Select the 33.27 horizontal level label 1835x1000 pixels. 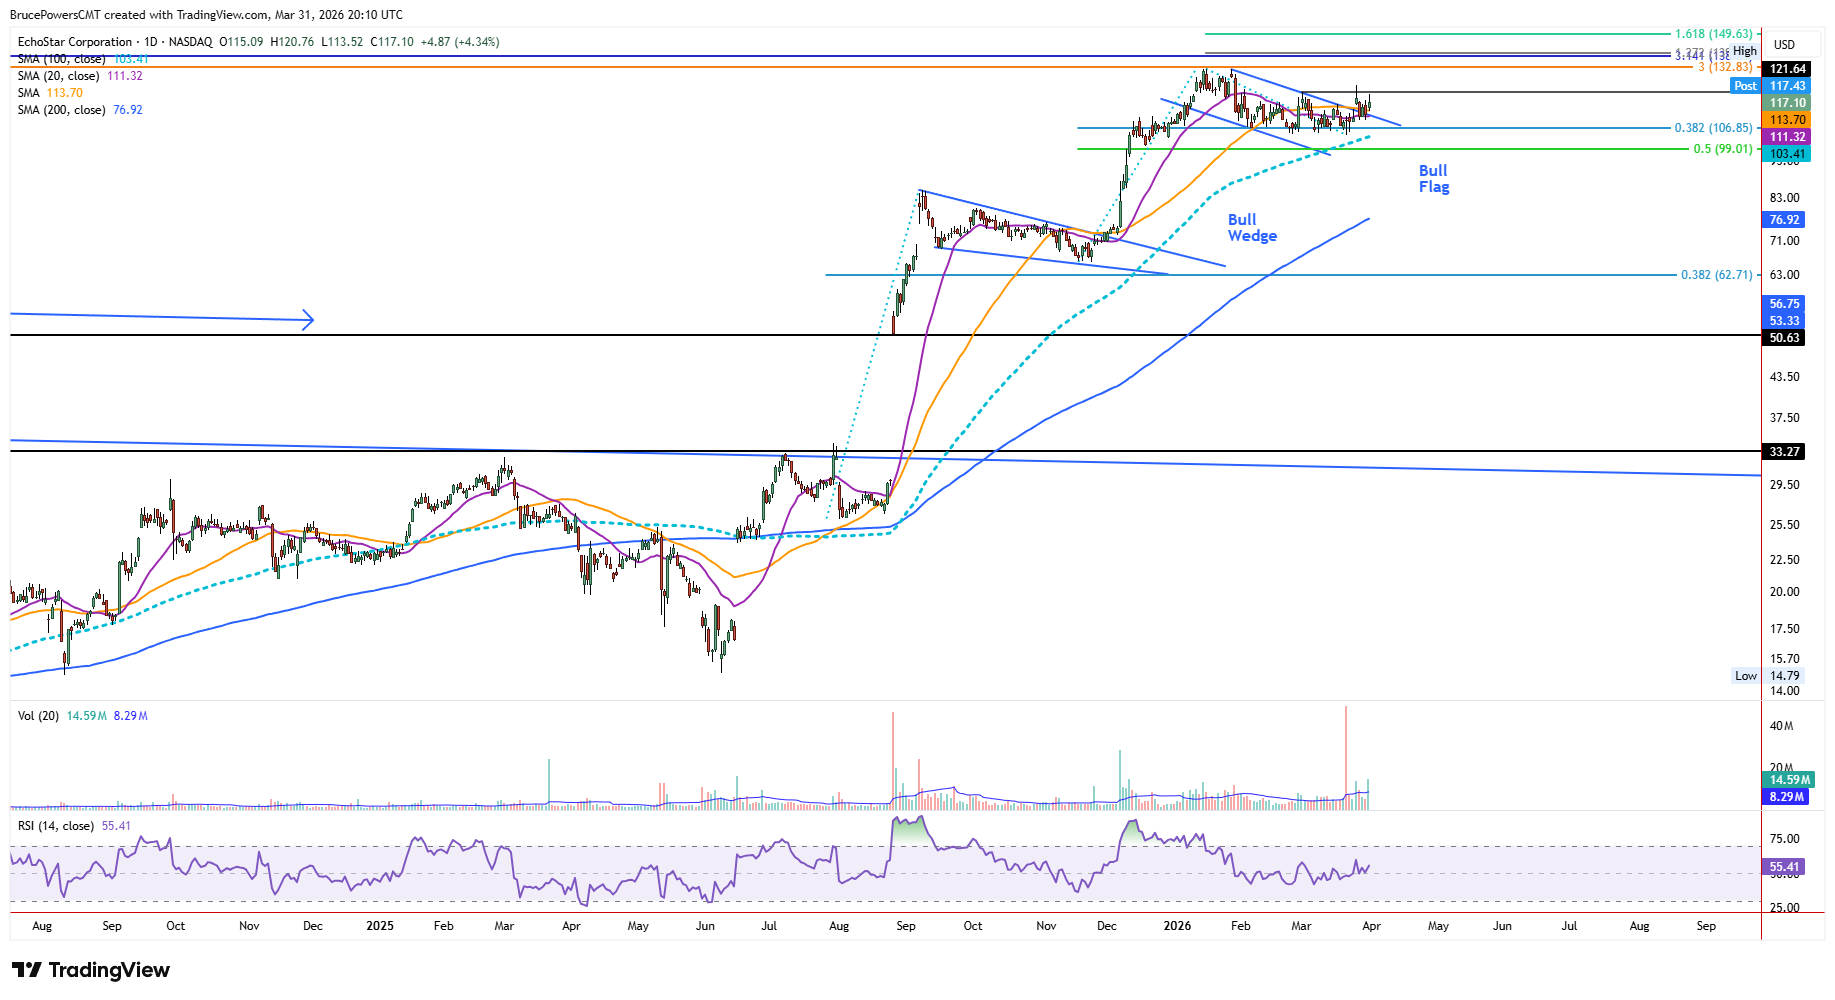[1784, 452]
